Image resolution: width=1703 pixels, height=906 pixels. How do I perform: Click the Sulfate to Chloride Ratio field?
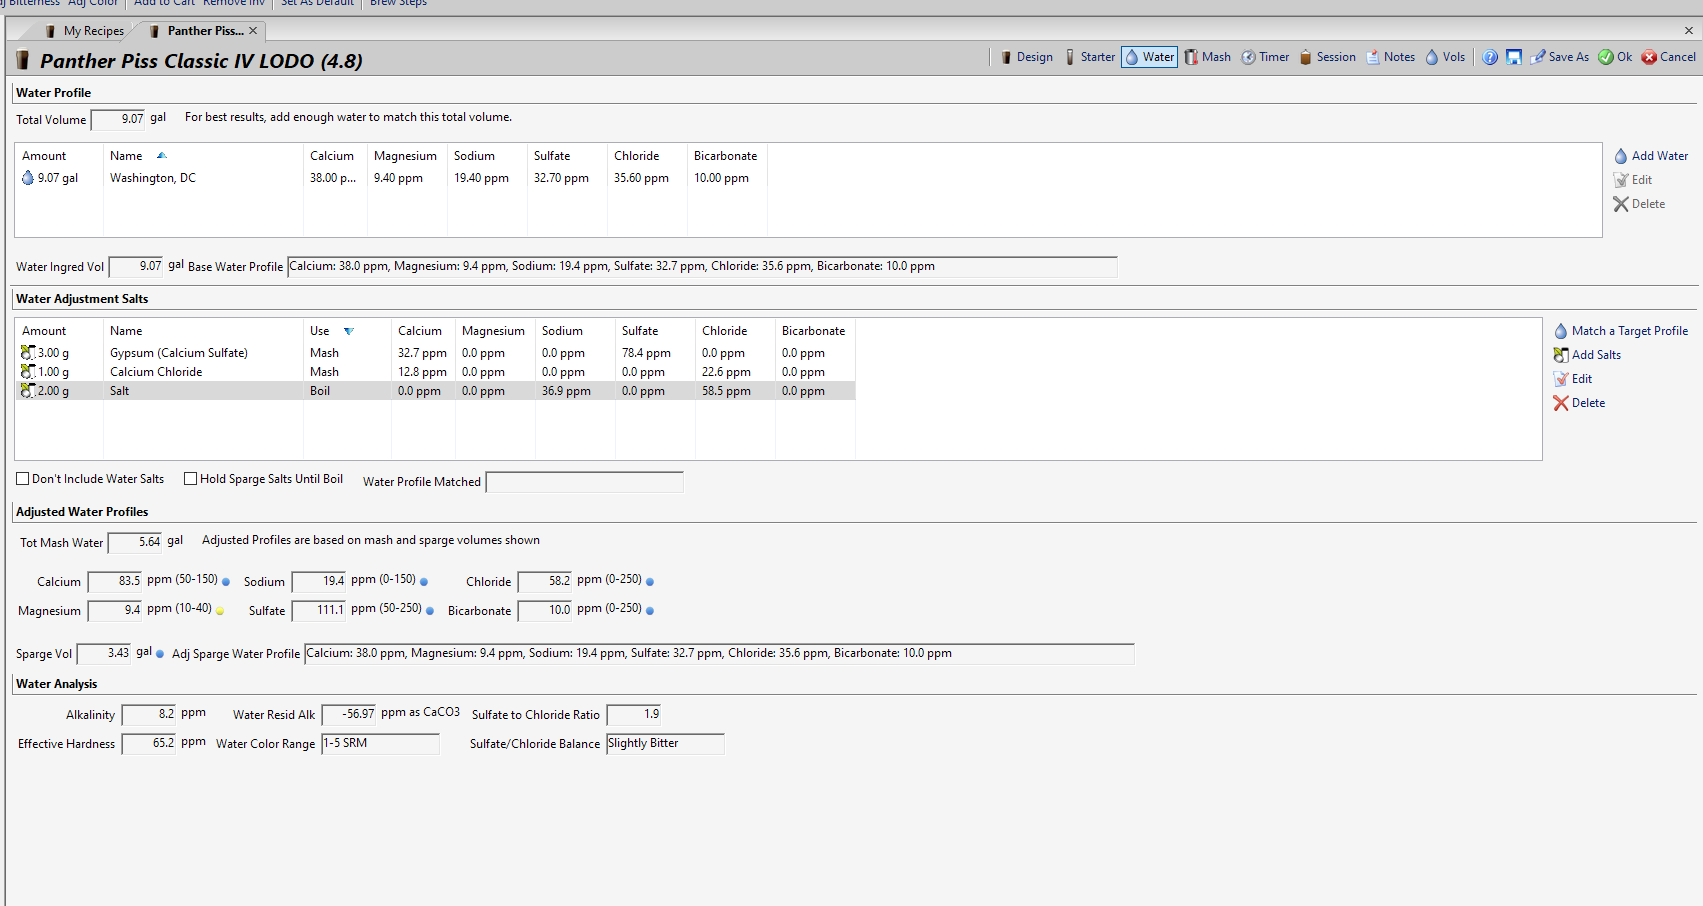click(635, 715)
